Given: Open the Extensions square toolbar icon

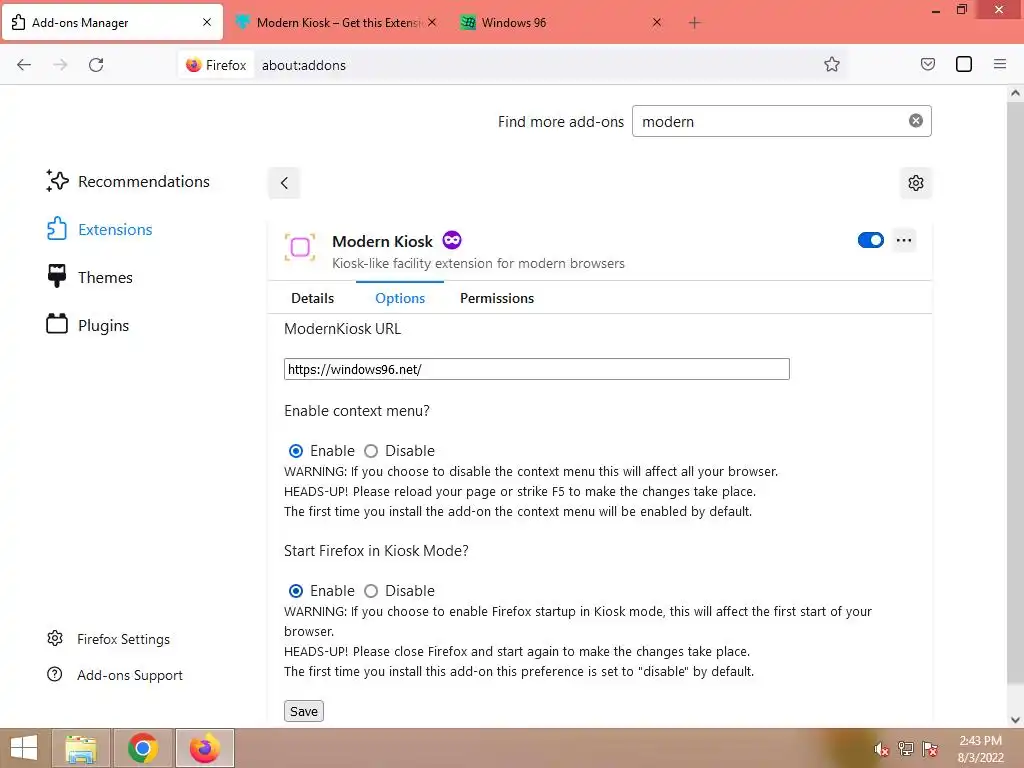Looking at the screenshot, I should click(x=964, y=64).
